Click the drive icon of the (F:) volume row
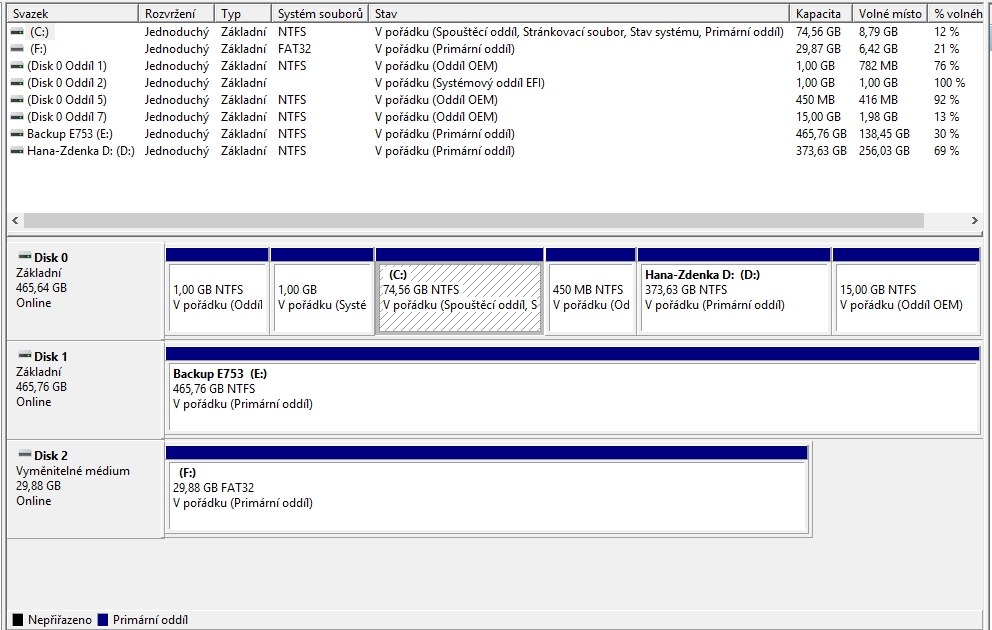 click(18, 49)
